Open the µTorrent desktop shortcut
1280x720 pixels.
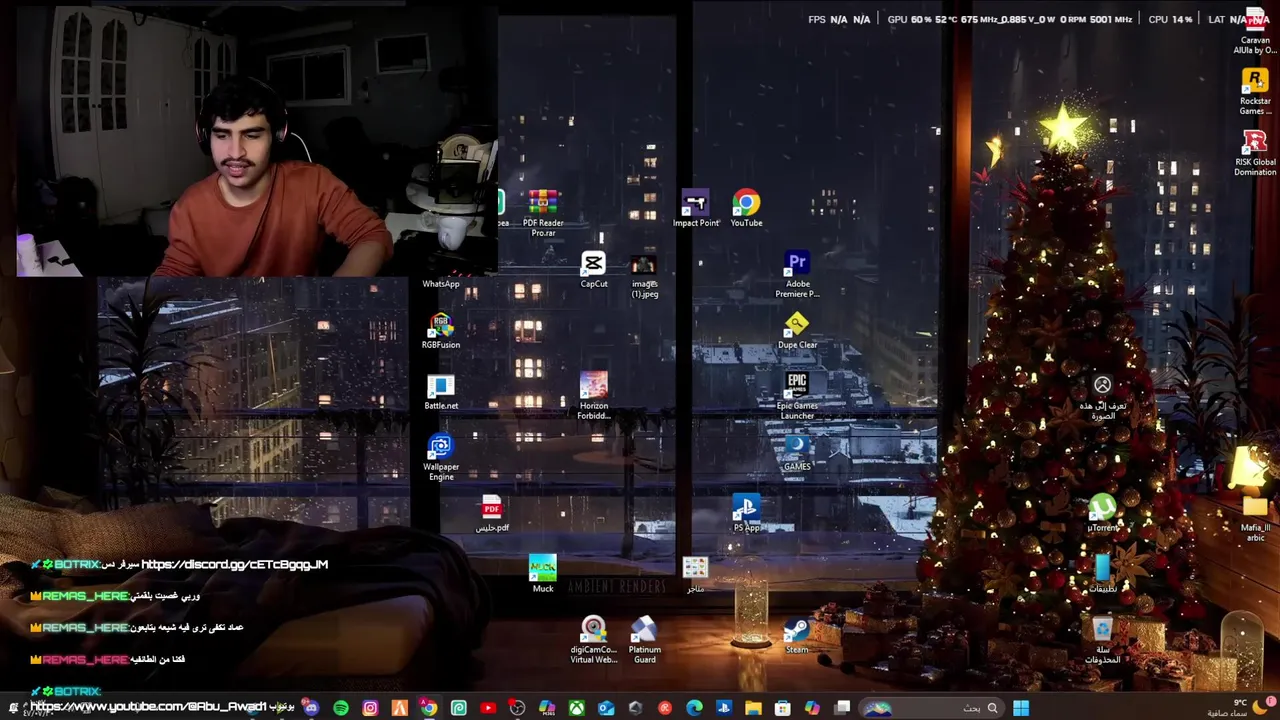click(x=1102, y=514)
